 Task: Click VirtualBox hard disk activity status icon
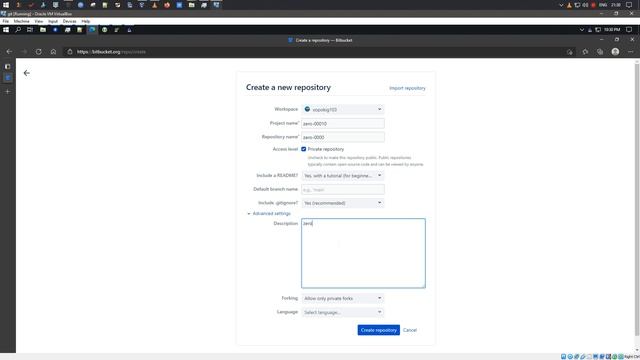click(x=563, y=357)
